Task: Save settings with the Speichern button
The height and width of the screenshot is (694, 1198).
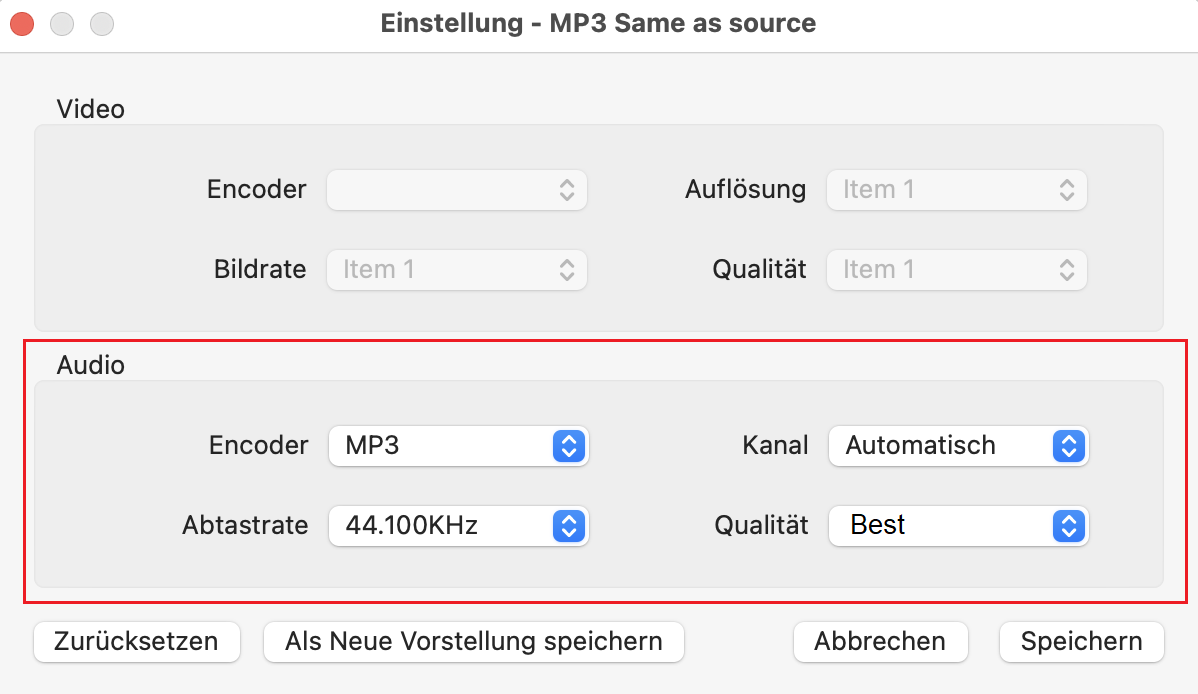Action: click(1081, 642)
